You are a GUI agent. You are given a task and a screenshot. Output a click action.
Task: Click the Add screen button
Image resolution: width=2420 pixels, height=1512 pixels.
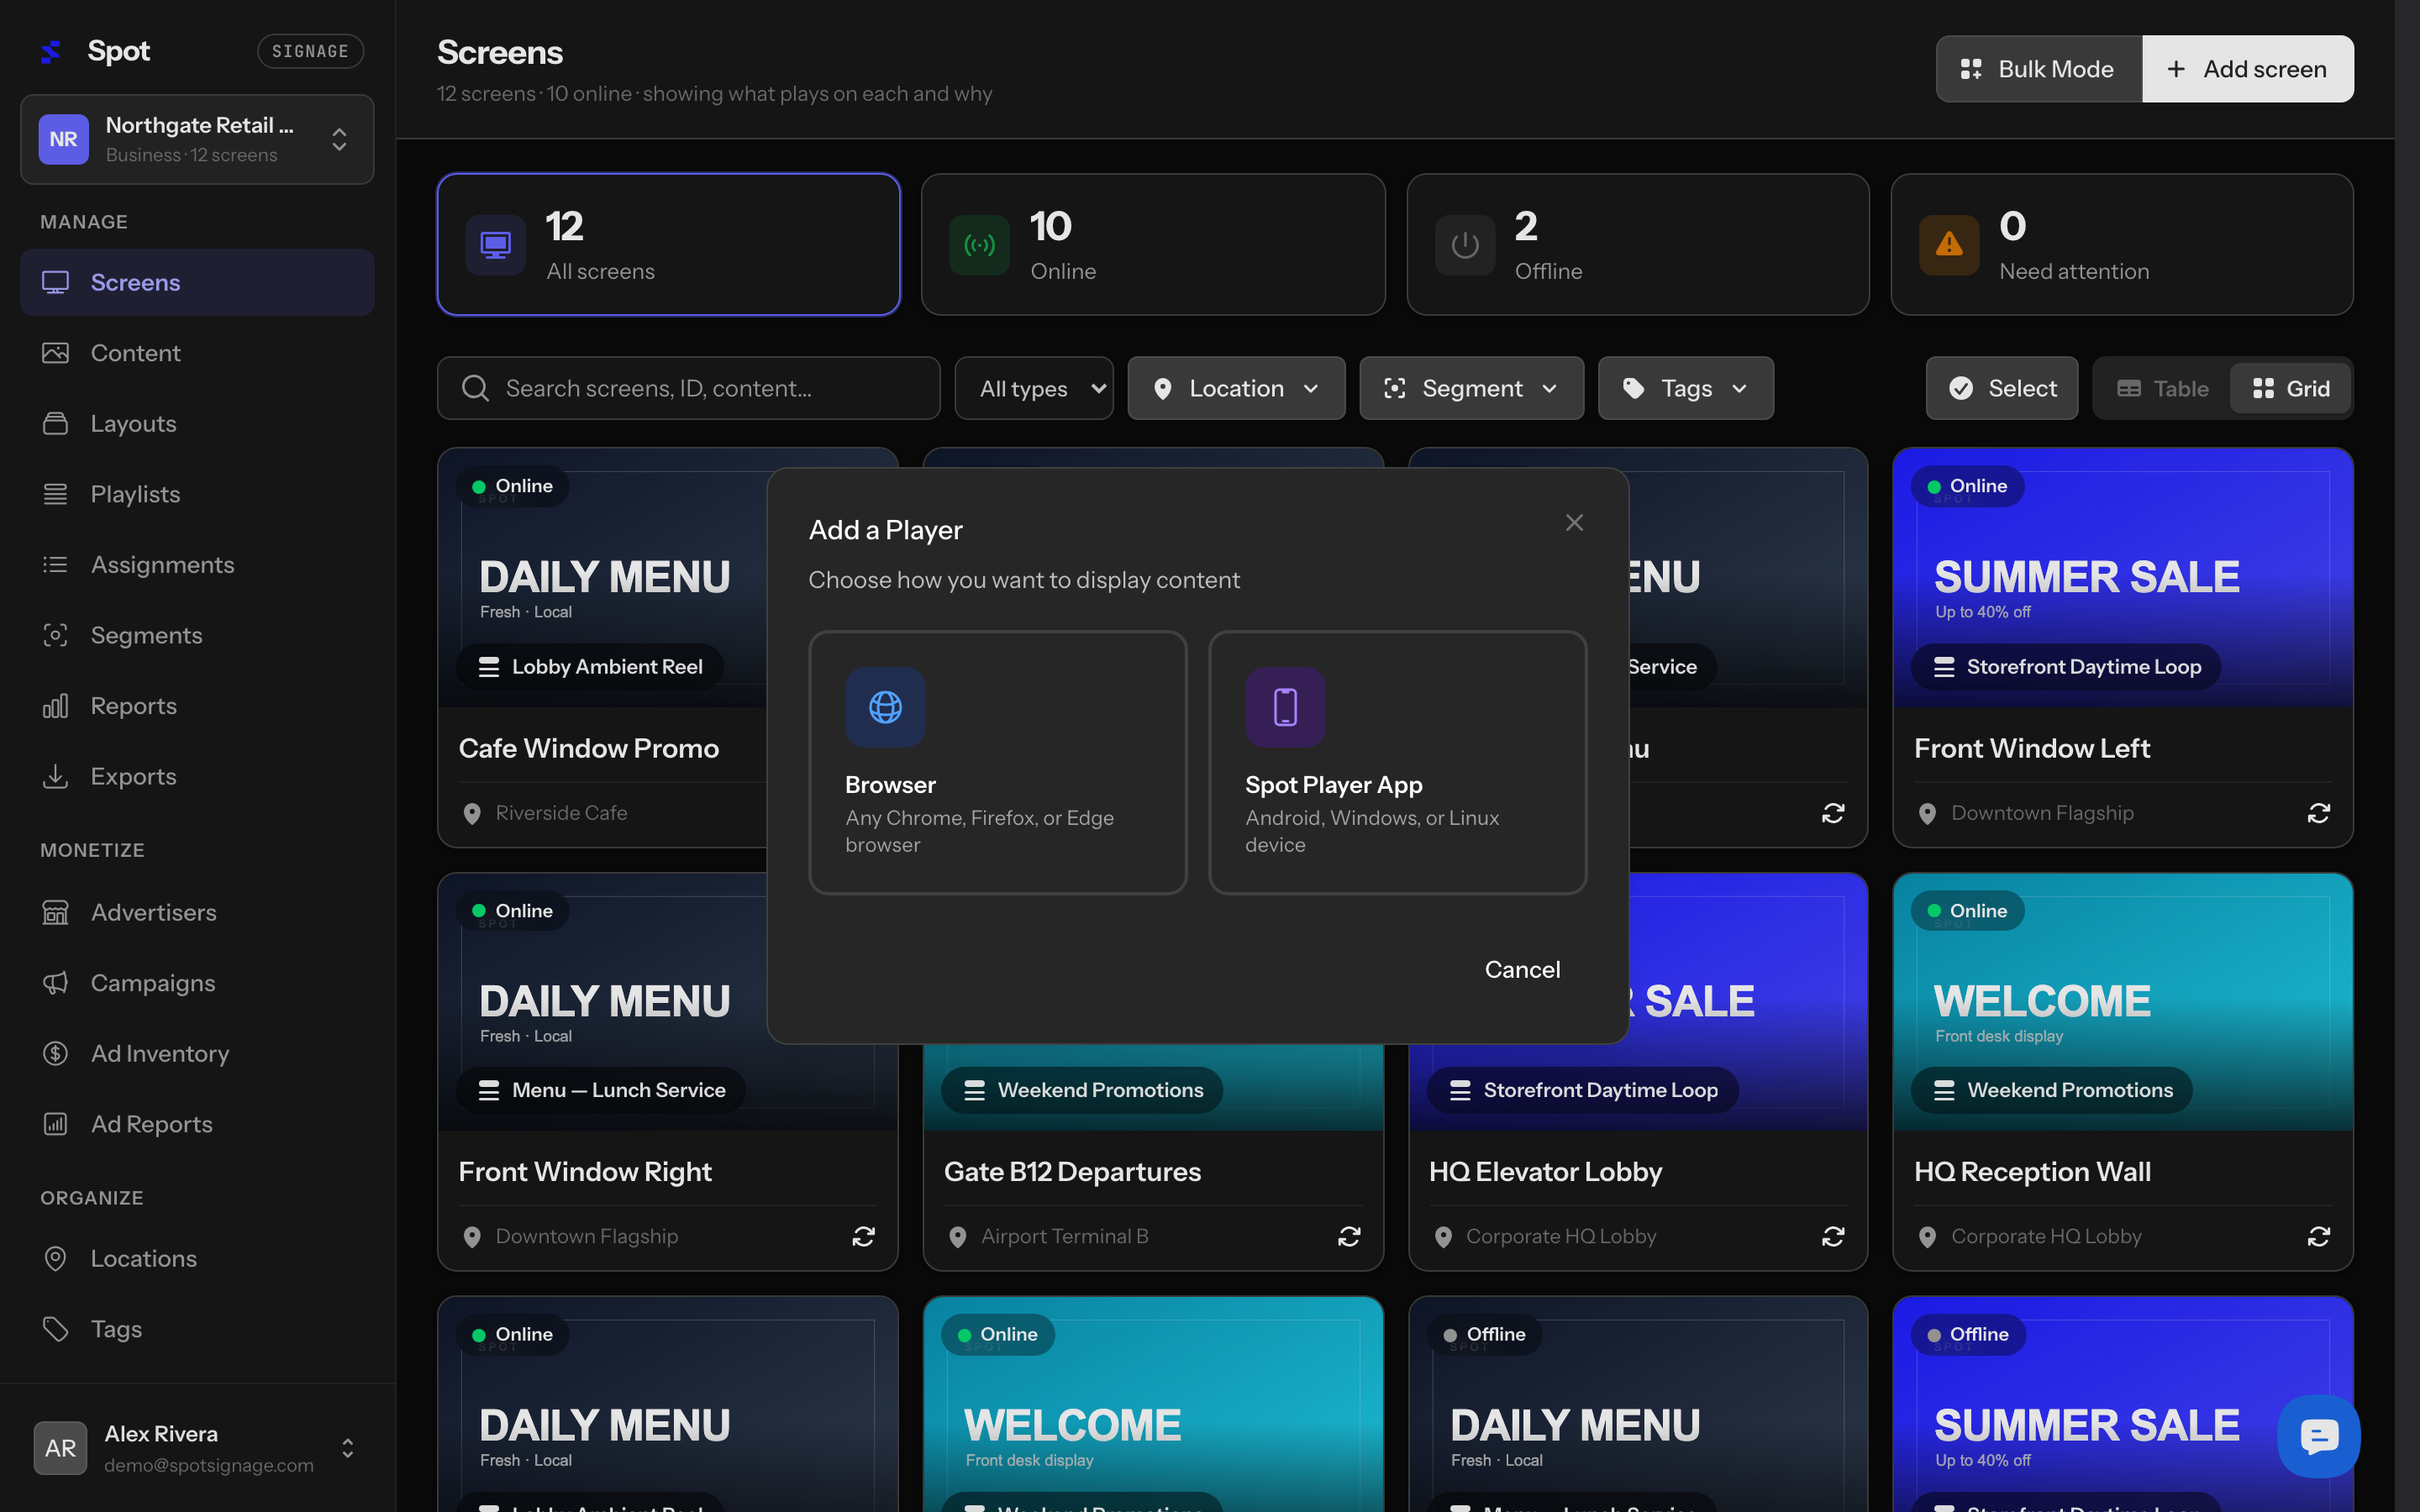[x=2247, y=69]
